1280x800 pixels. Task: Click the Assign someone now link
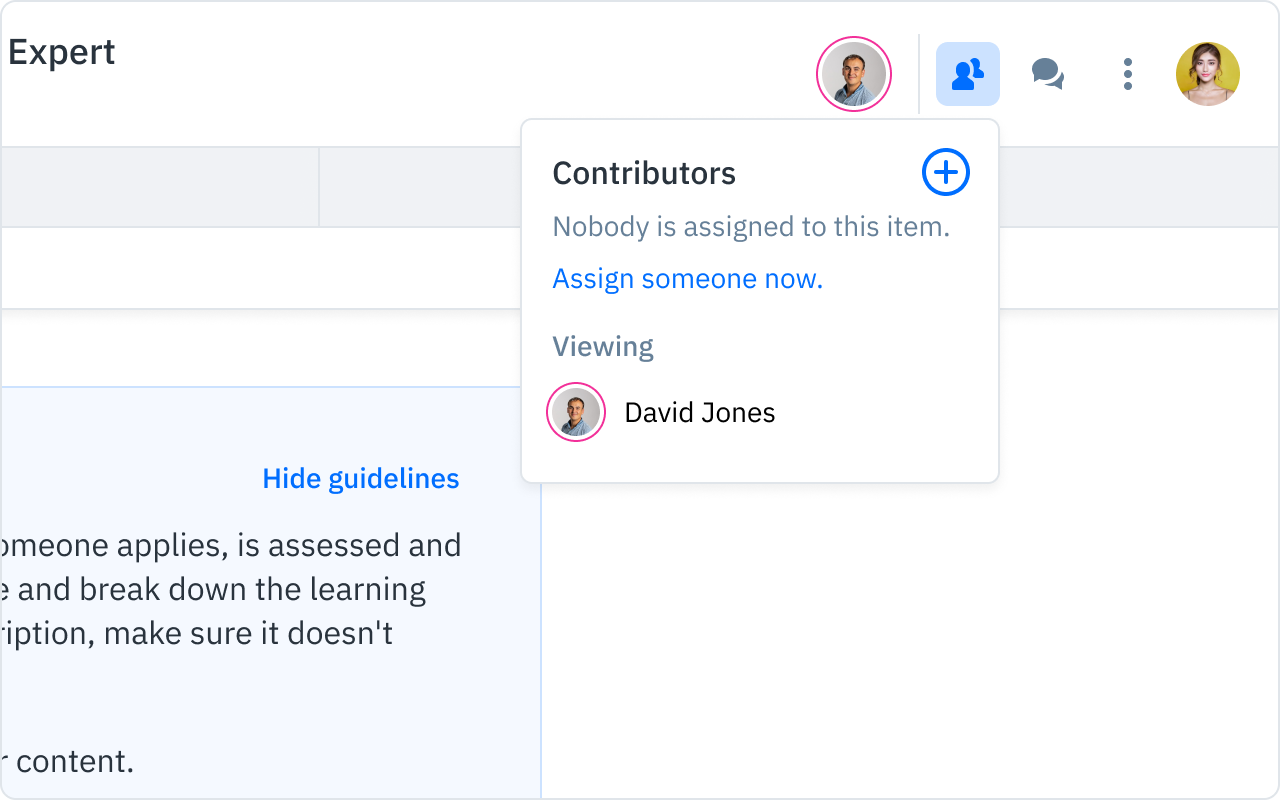pyautogui.click(x=687, y=279)
